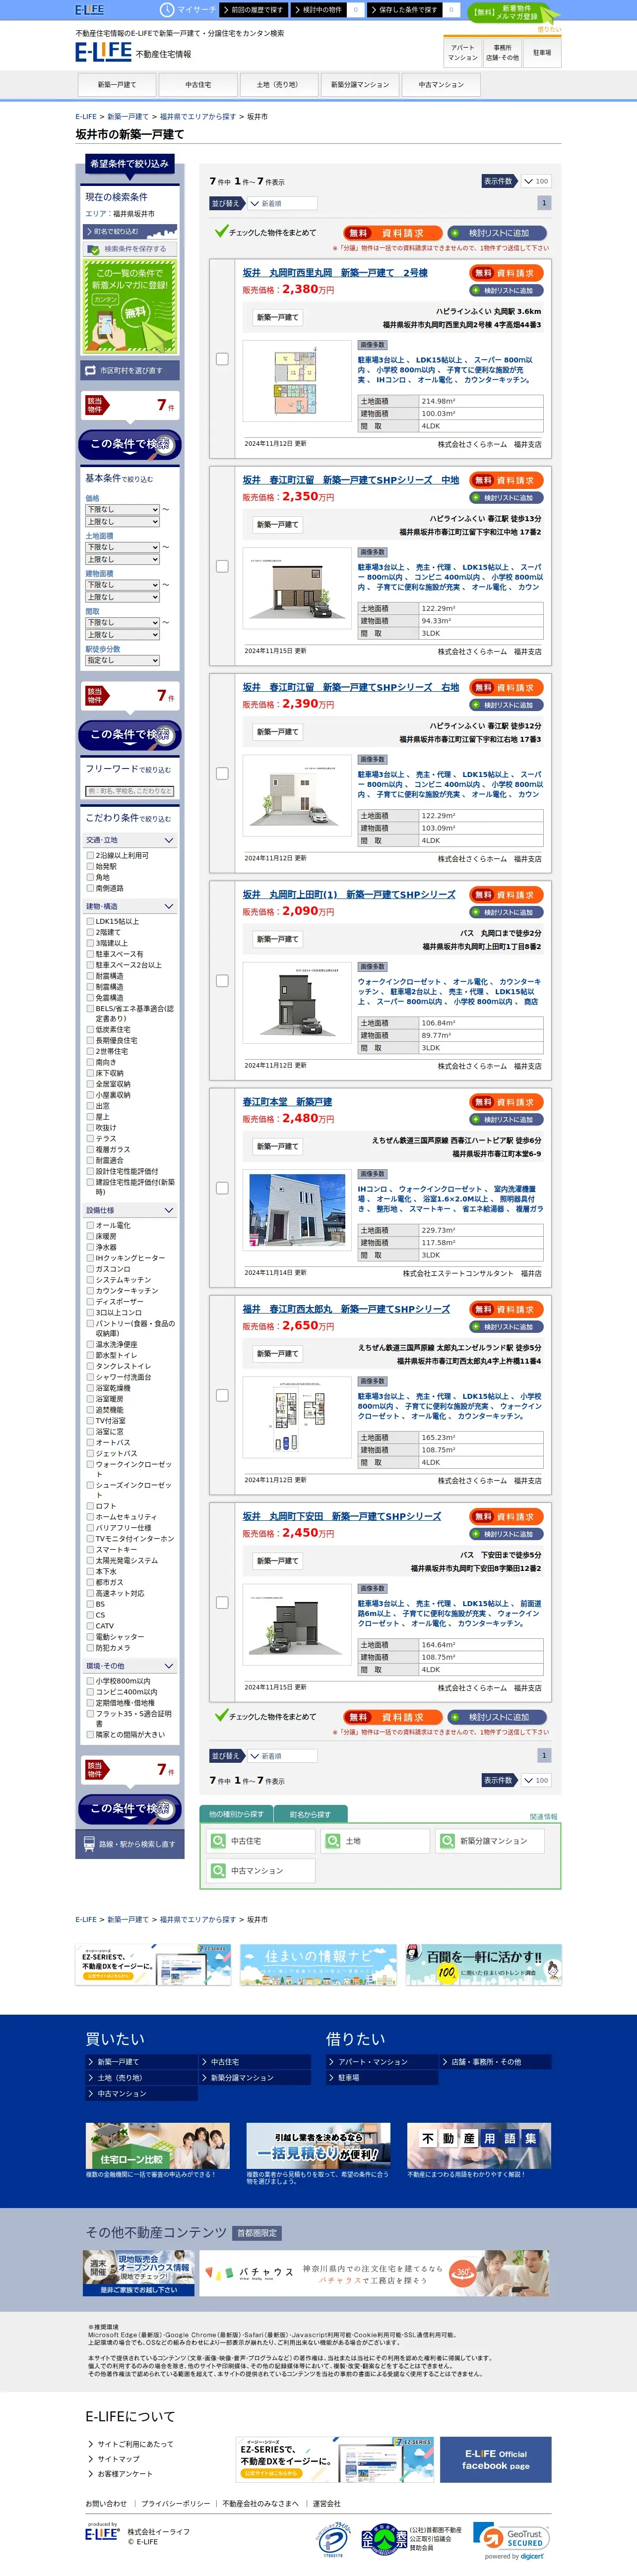The width and height of the screenshot is (637, 2576).
Task: Tick the 南側道路 filter checkbox
Action: click(90, 888)
